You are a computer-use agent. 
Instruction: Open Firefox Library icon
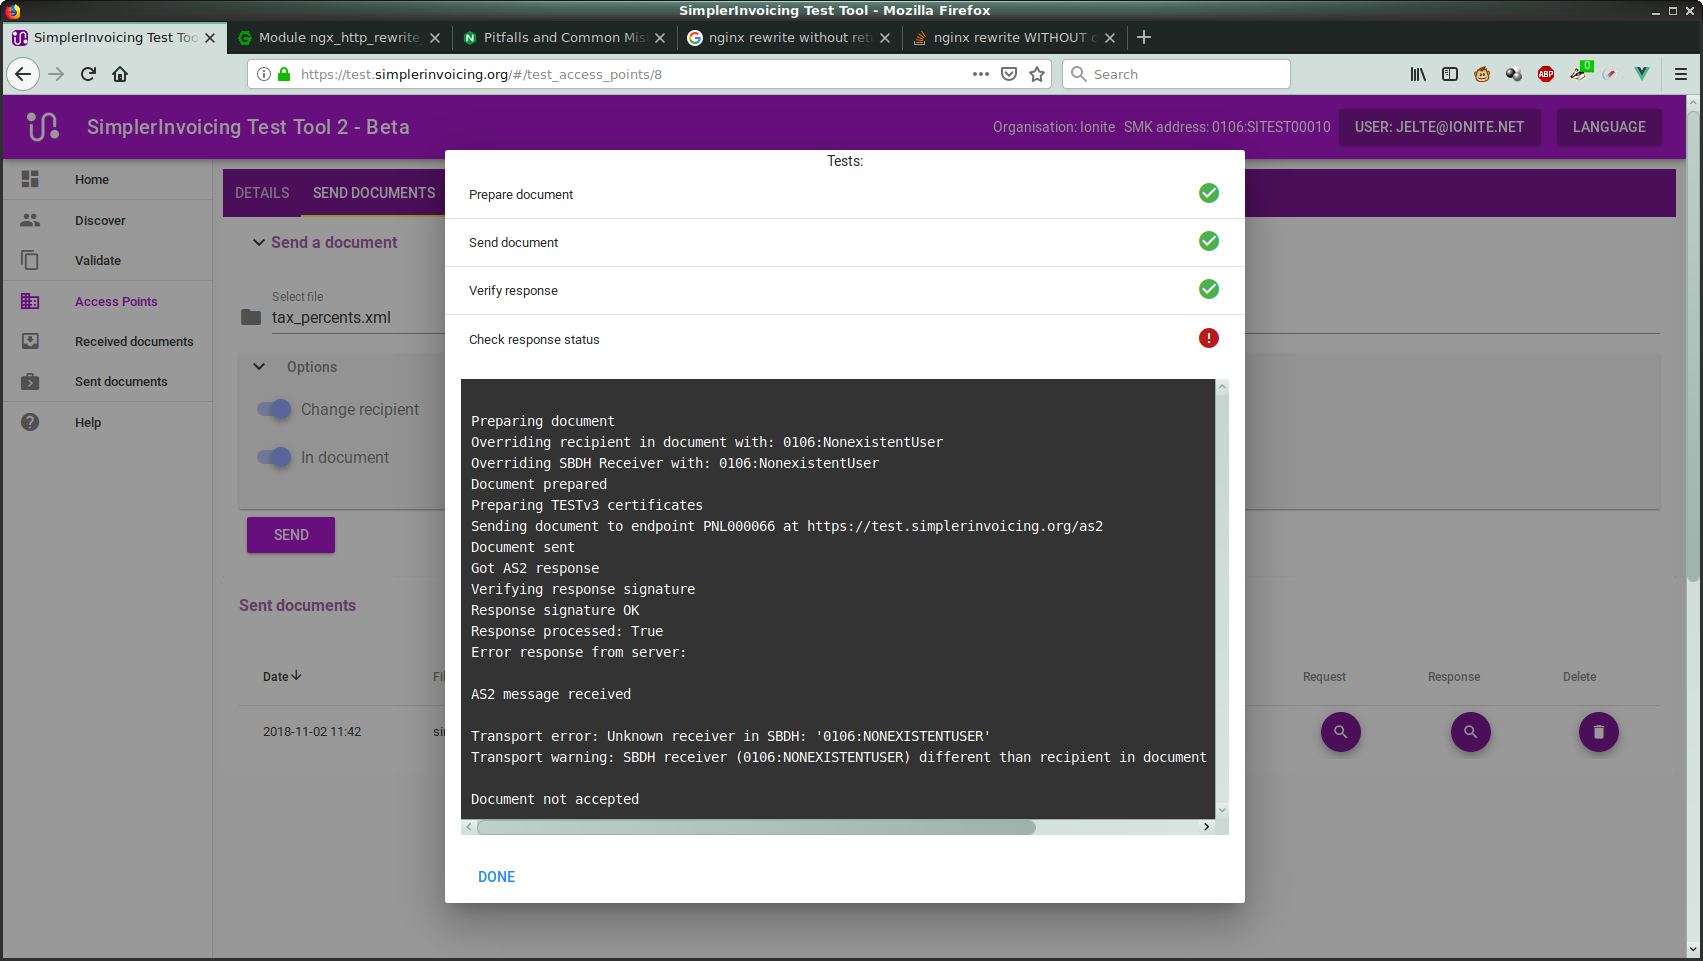point(1418,74)
